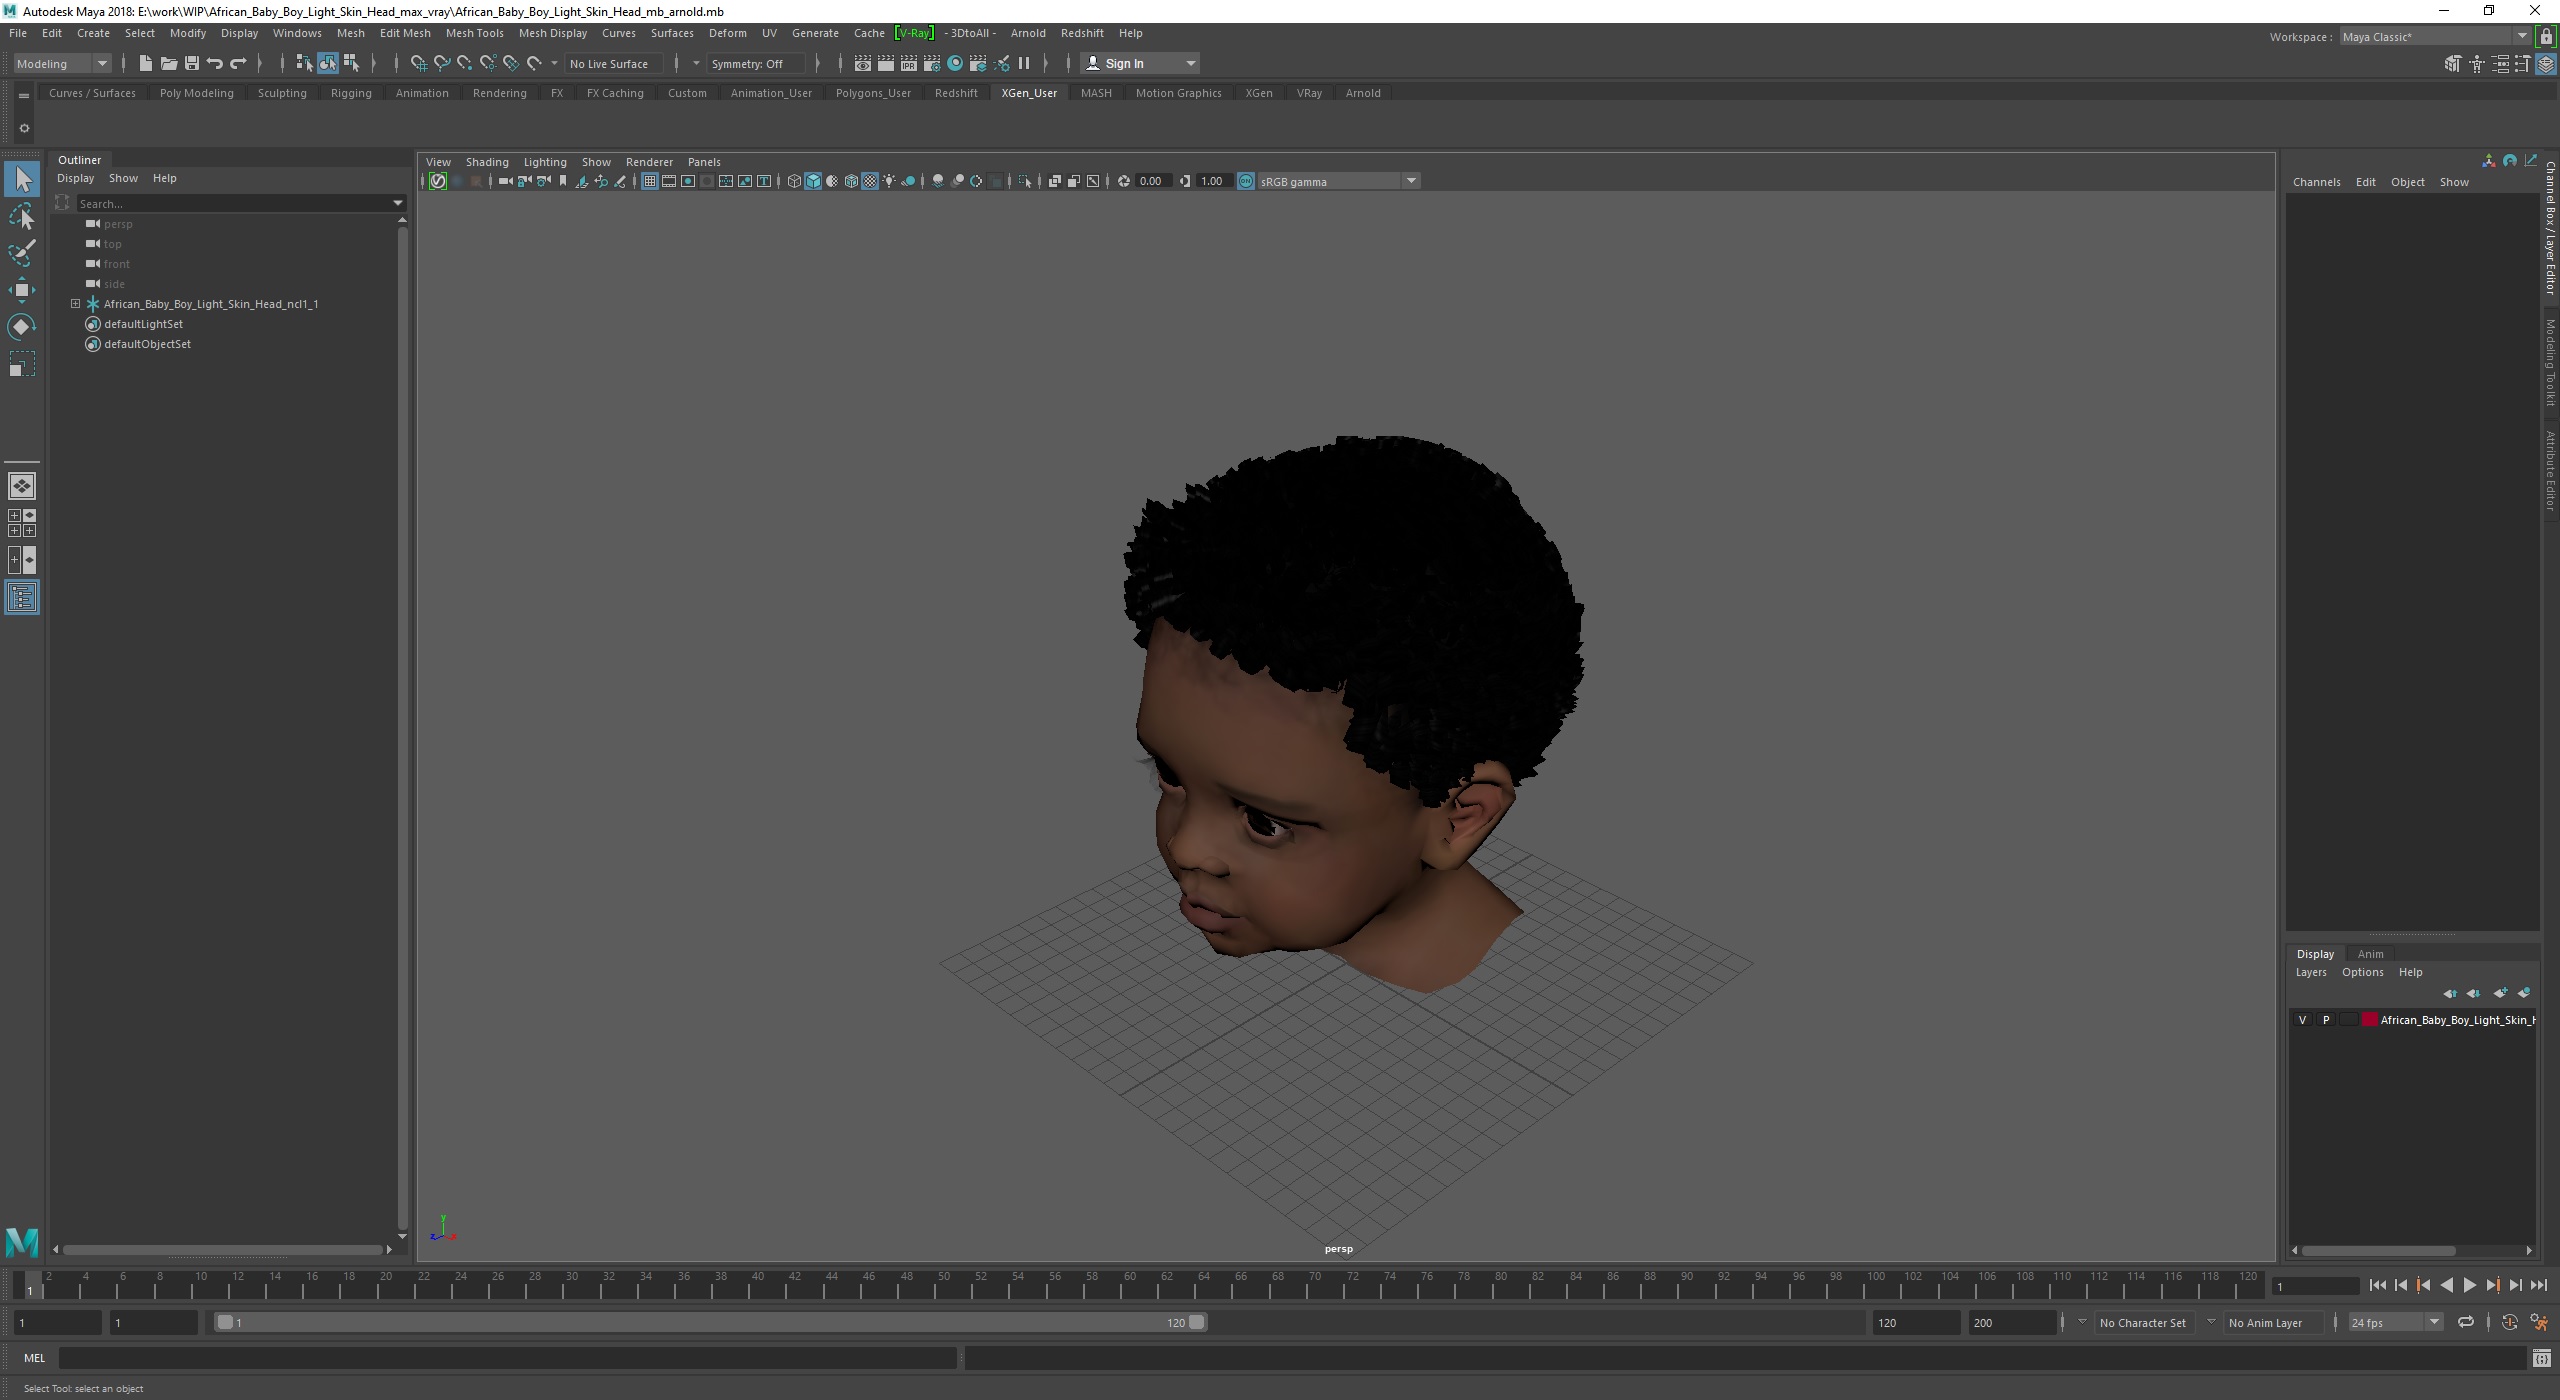This screenshot has width=2560, height=1400.
Task: Toggle color management ON button
Action: coord(1246,181)
